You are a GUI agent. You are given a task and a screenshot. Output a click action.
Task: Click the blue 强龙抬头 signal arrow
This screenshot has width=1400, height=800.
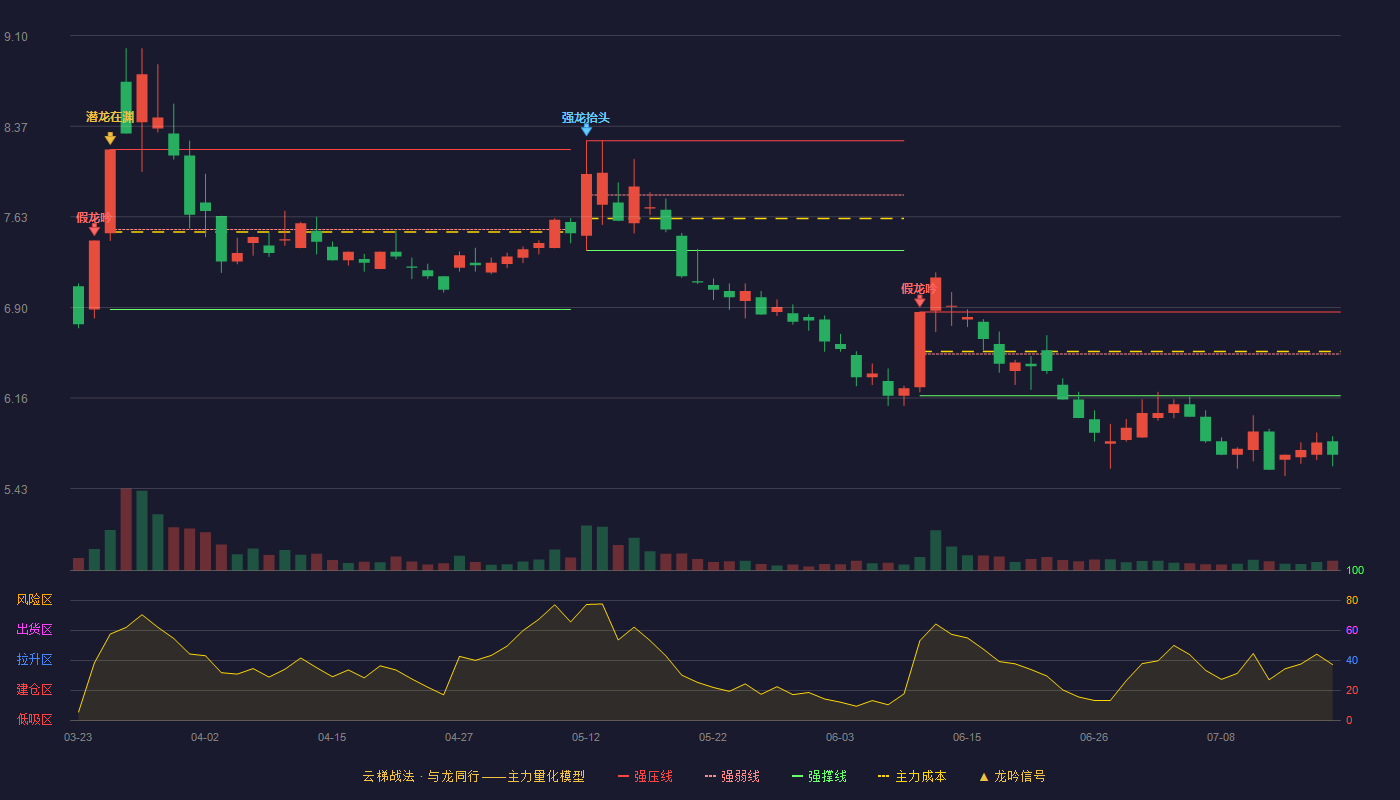tap(586, 130)
